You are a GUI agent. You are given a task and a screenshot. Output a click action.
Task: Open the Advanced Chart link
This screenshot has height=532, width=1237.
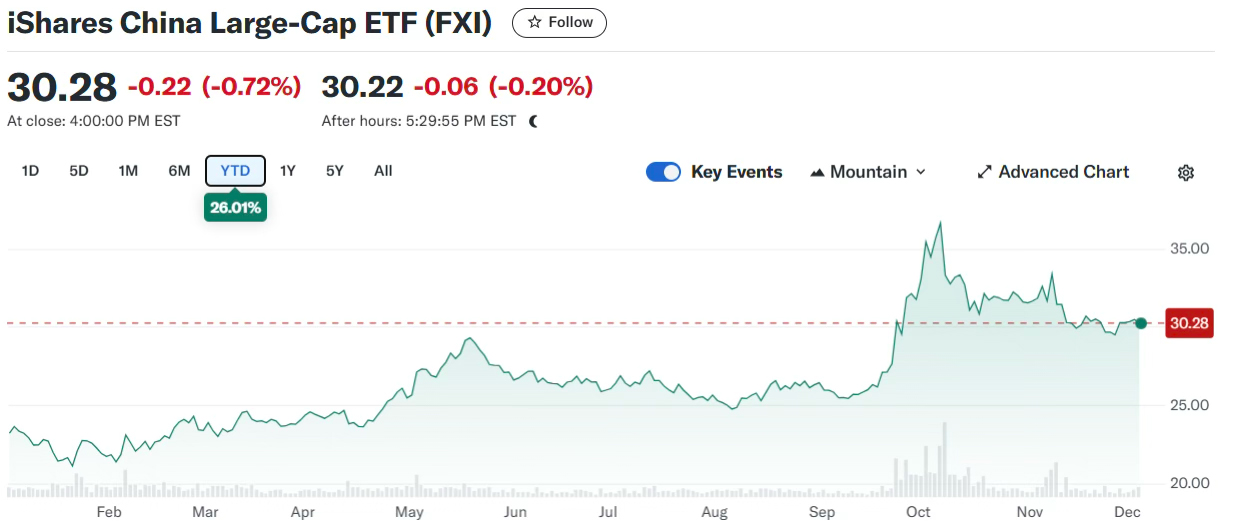[1063, 172]
